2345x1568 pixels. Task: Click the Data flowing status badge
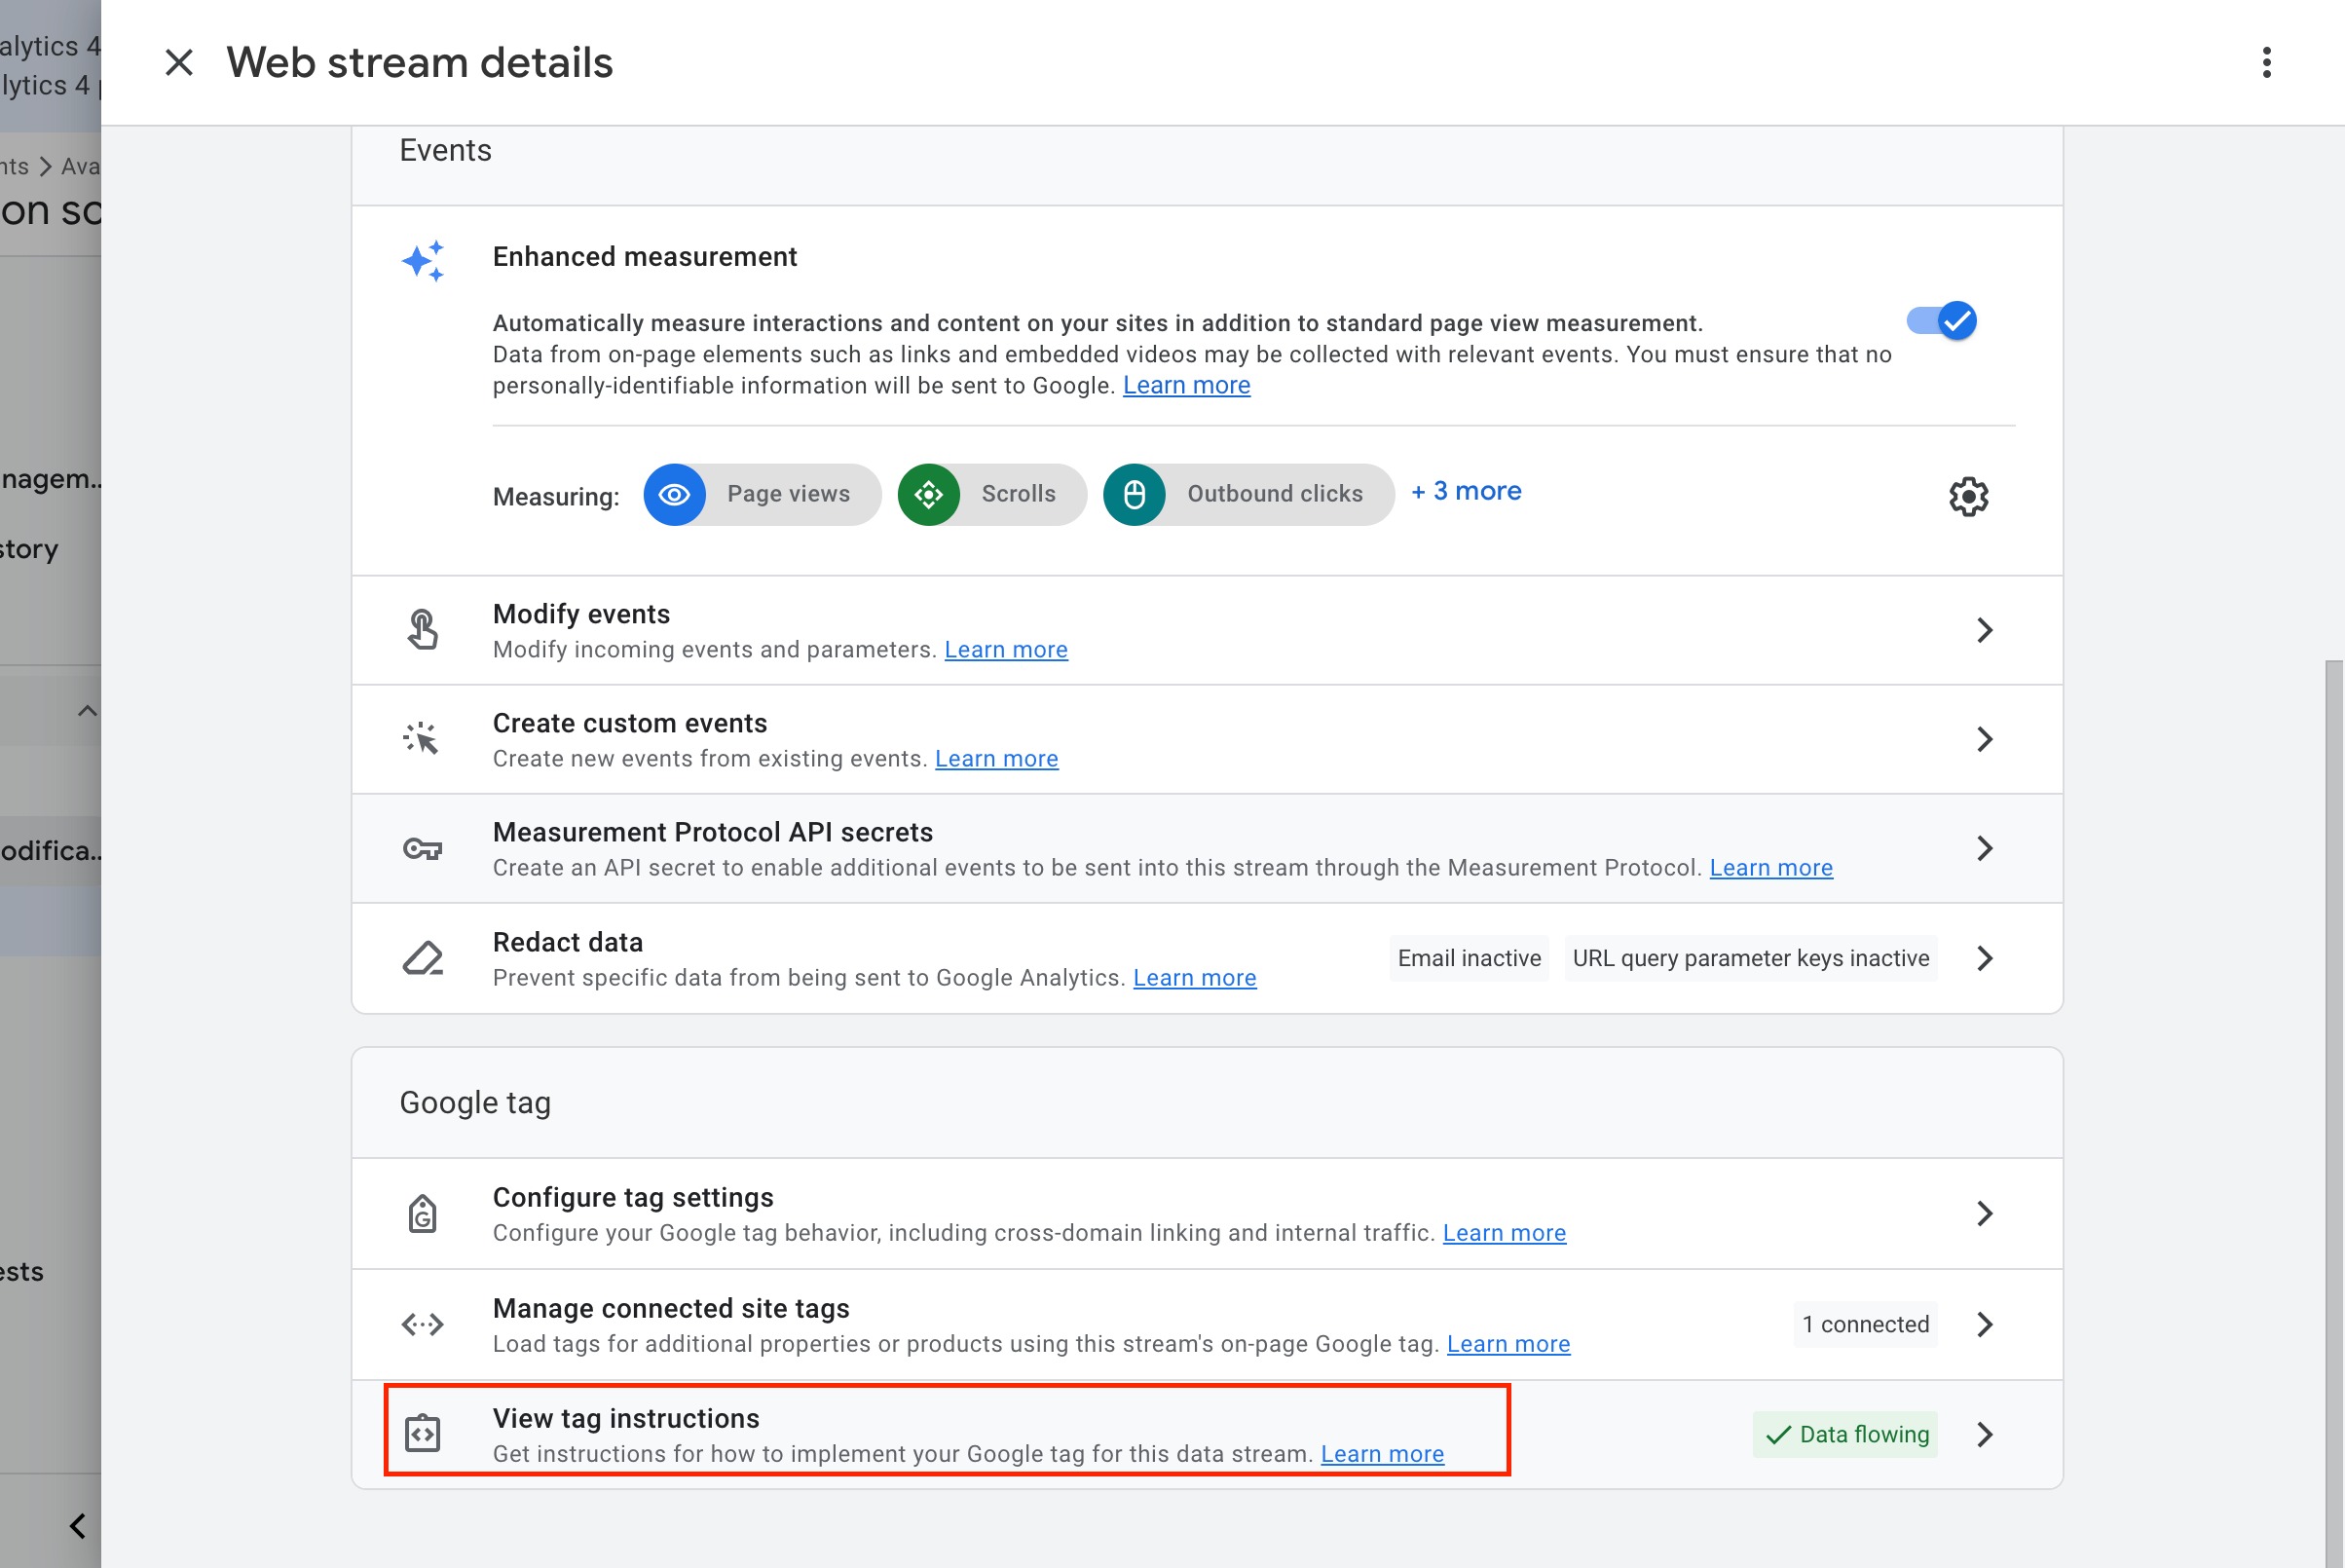click(1845, 1434)
